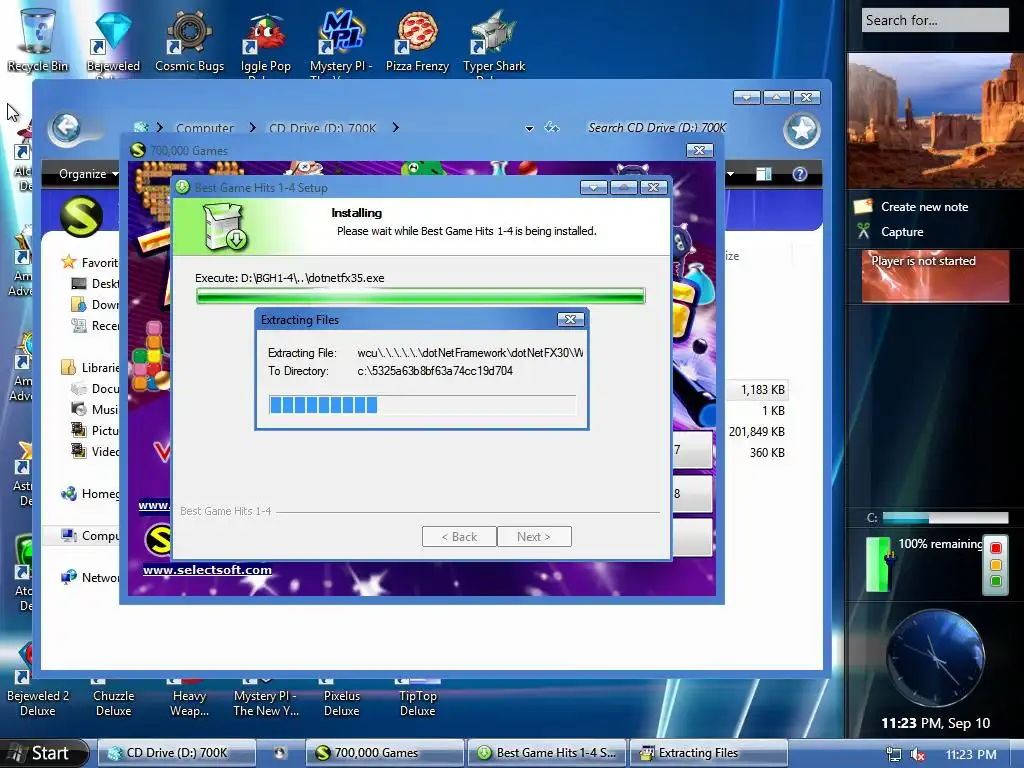
Task: Click the orange light on battery gadget
Action: (x=995, y=564)
